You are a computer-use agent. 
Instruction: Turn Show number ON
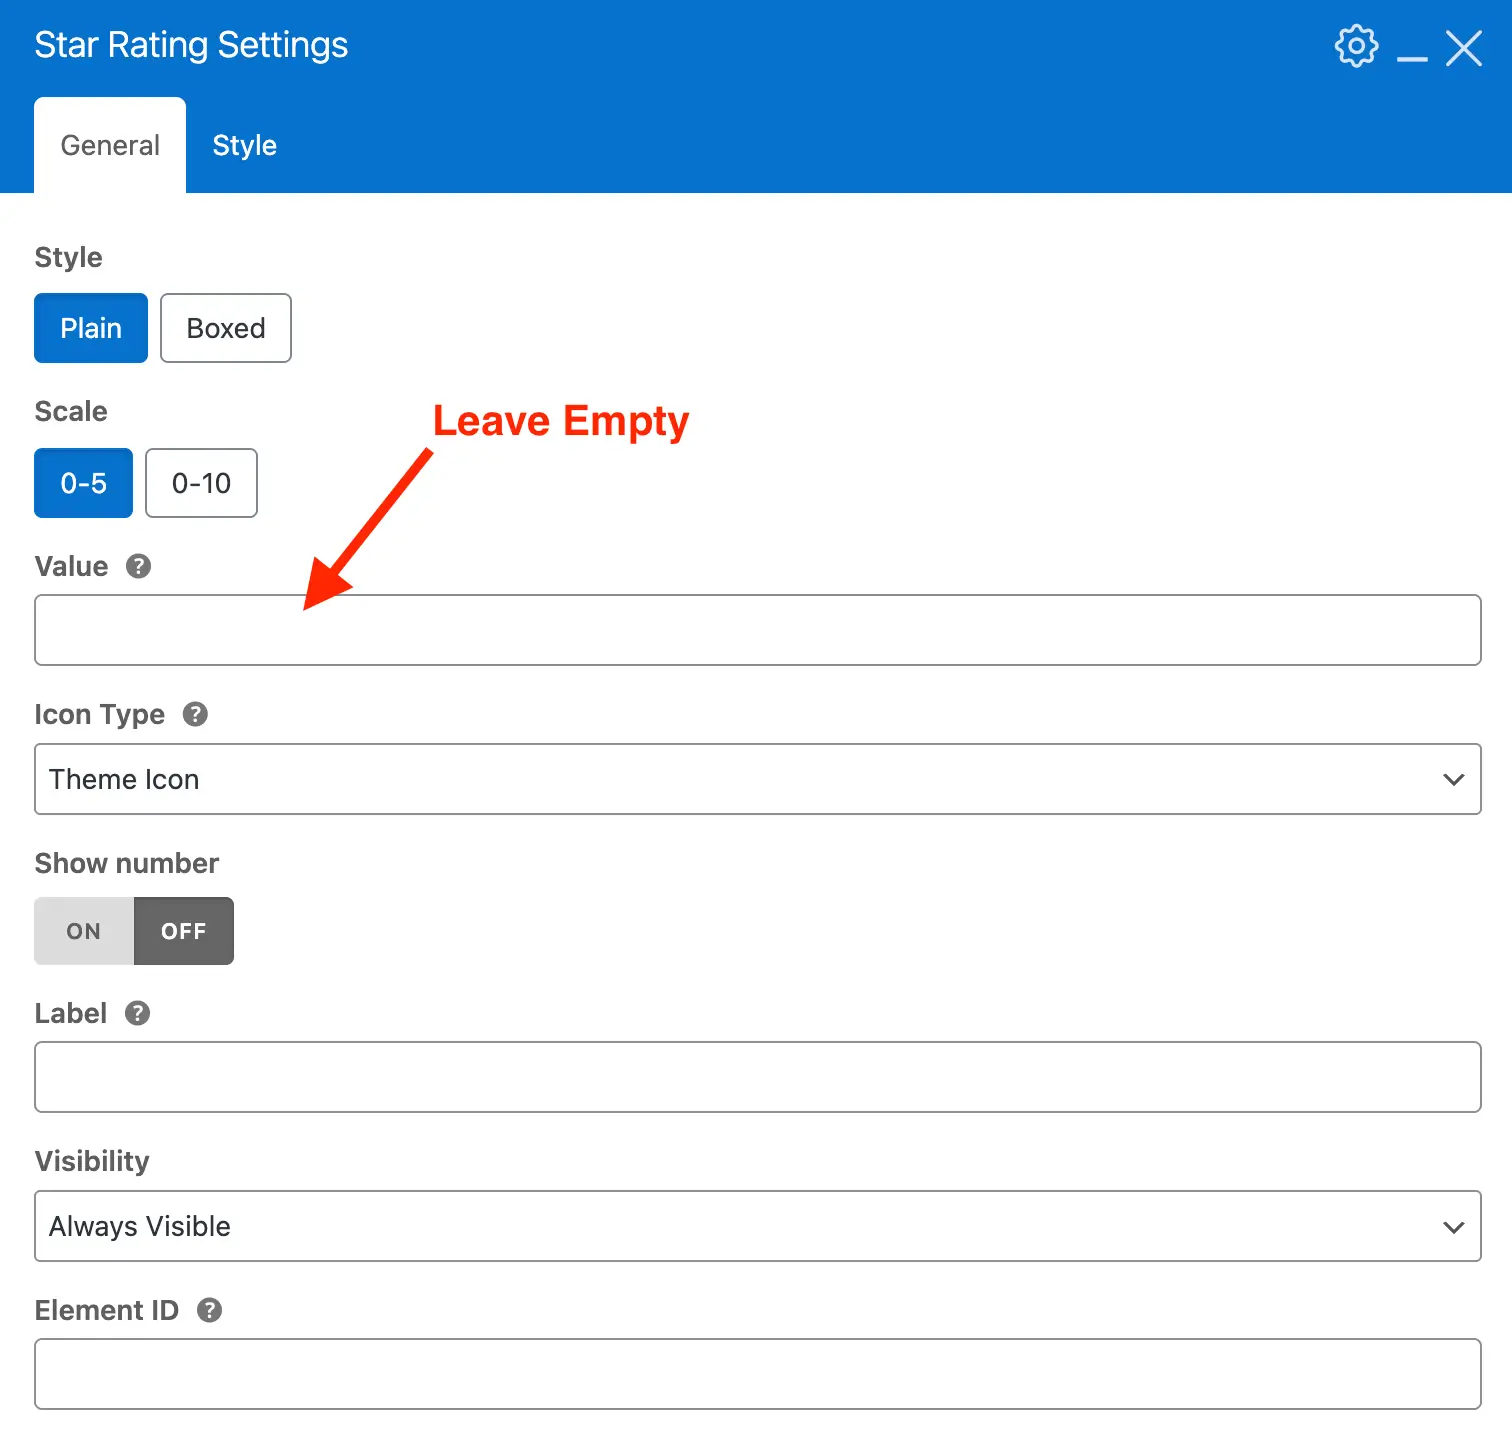coord(84,931)
